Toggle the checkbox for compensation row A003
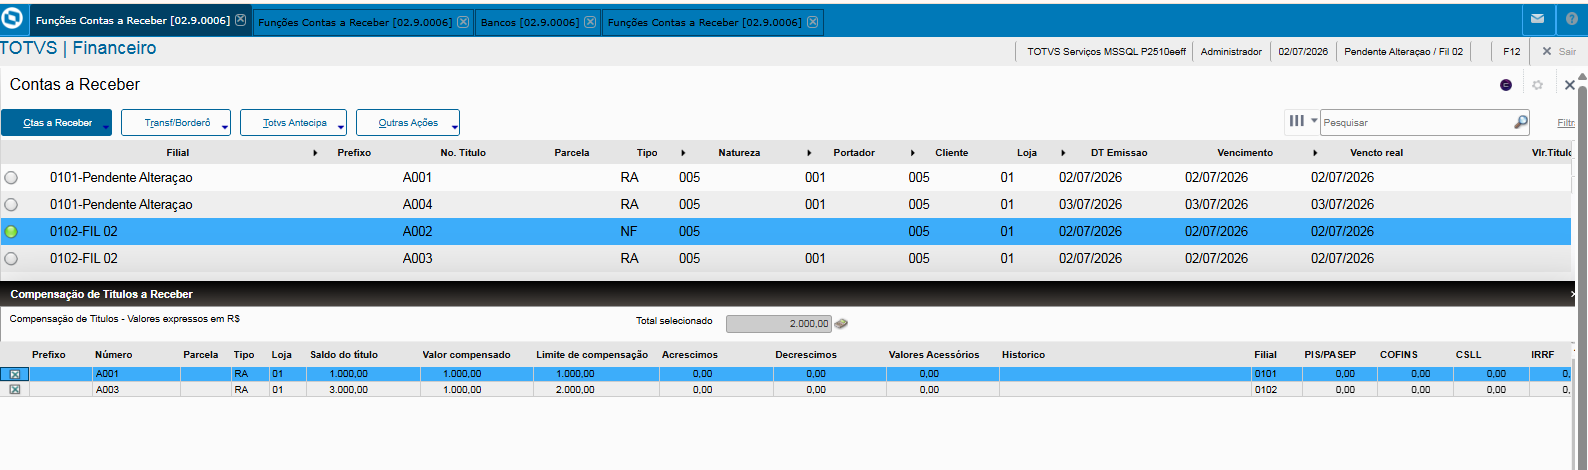Image resolution: width=1588 pixels, height=470 pixels. point(14,389)
